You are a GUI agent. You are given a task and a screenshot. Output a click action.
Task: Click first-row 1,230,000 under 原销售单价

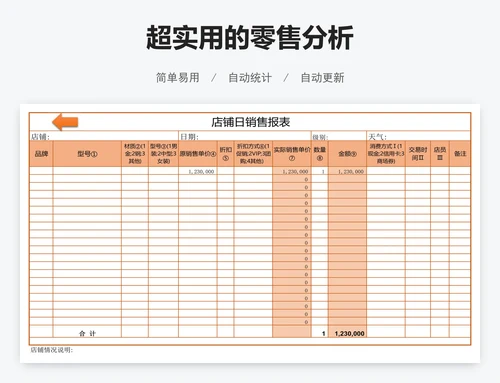click(x=201, y=172)
